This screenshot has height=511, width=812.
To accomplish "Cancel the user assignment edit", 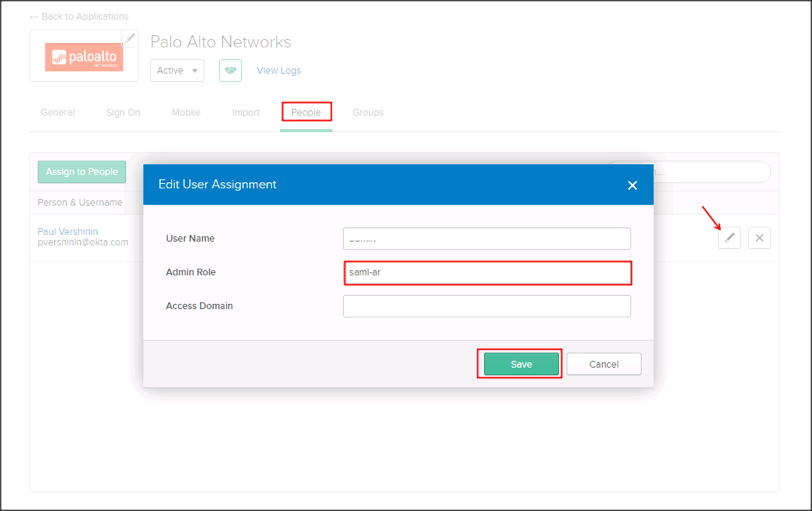I will tap(604, 364).
